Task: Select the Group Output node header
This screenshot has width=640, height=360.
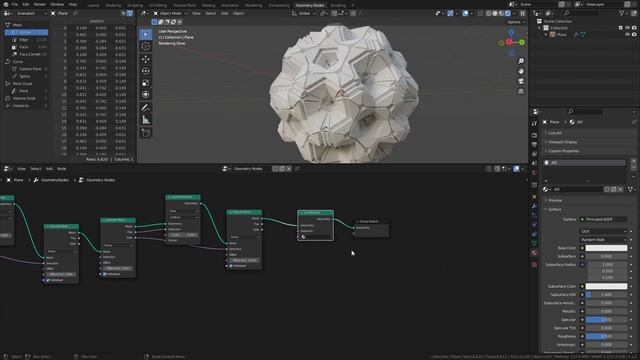Action: pos(371,221)
